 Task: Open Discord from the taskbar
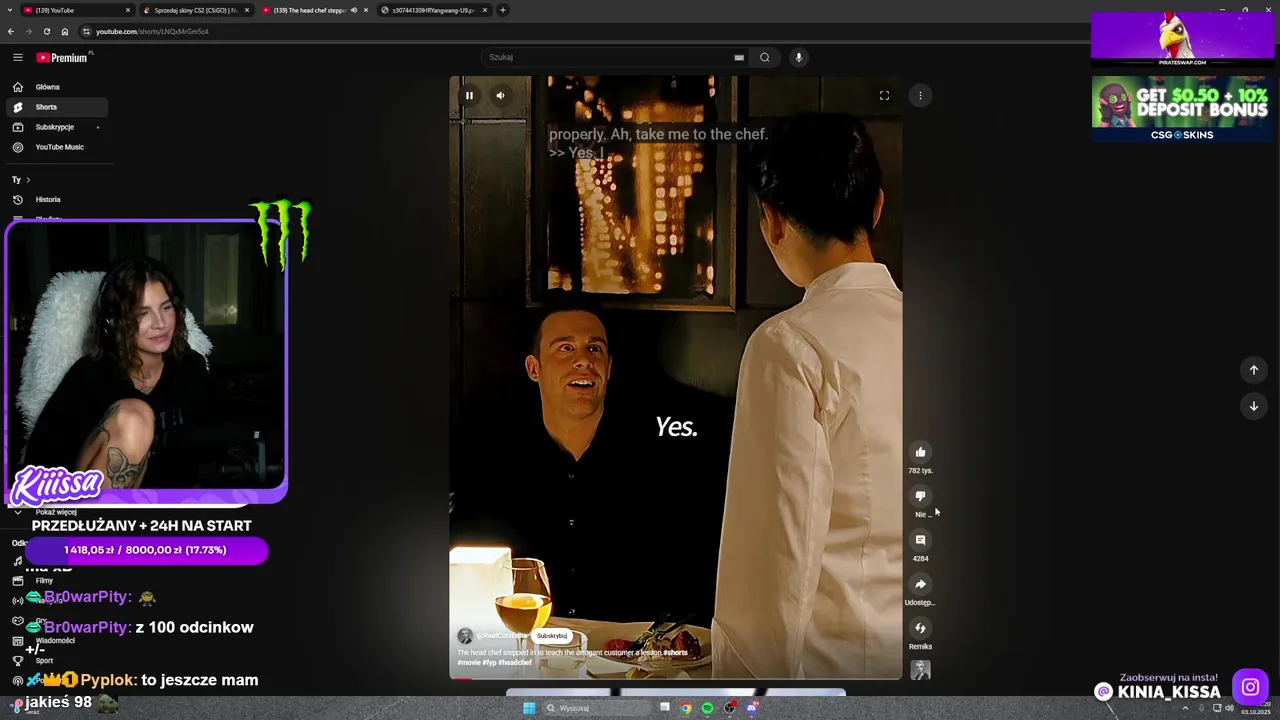(752, 708)
